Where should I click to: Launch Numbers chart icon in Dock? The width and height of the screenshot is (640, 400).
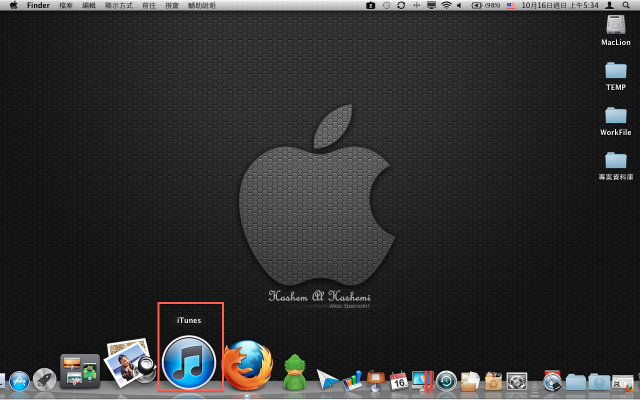(x=352, y=380)
